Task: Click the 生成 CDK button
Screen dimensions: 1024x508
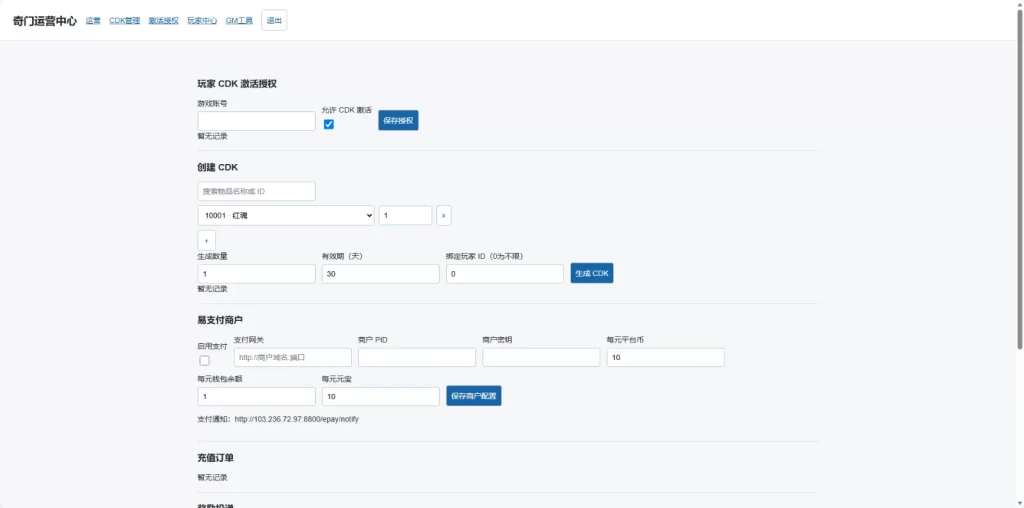Action: point(592,274)
